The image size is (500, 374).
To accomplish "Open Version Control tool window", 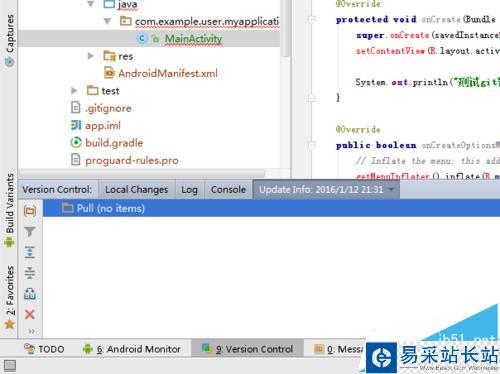I will pos(247,349).
